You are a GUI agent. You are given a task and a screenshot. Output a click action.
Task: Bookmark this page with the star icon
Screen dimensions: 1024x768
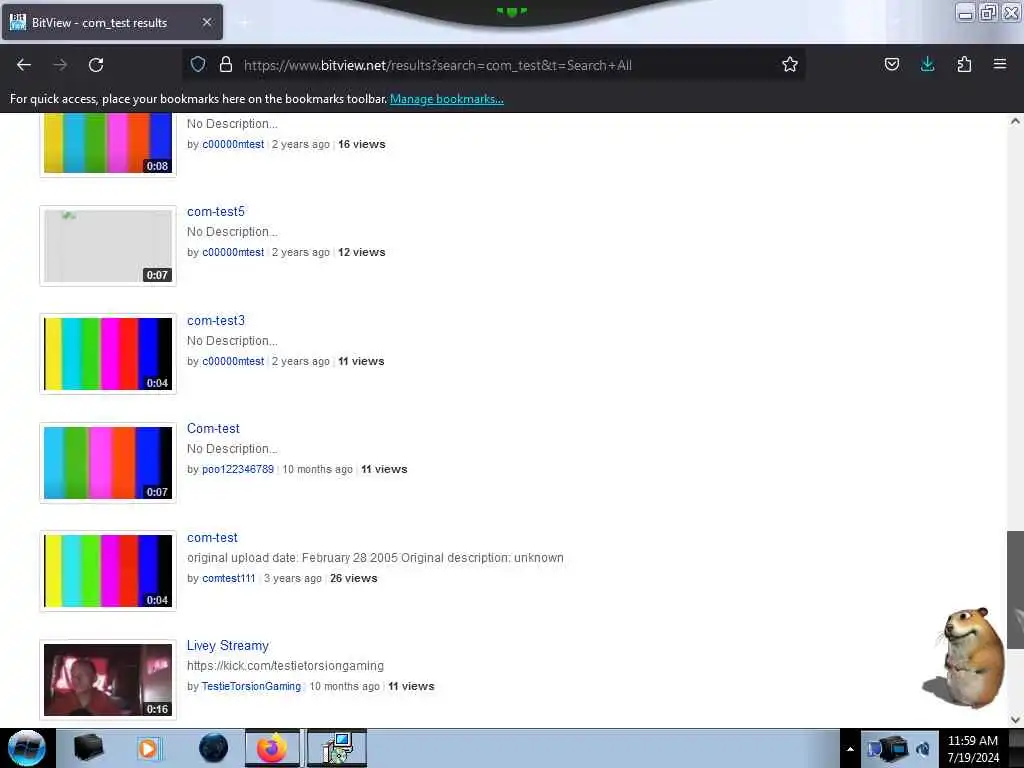tap(790, 64)
